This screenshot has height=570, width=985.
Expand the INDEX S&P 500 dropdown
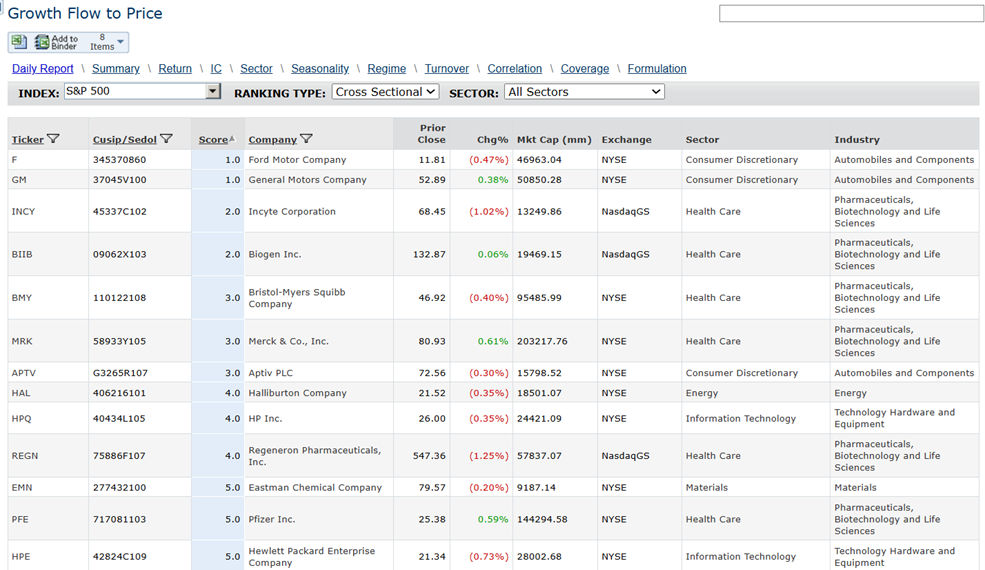pos(213,92)
